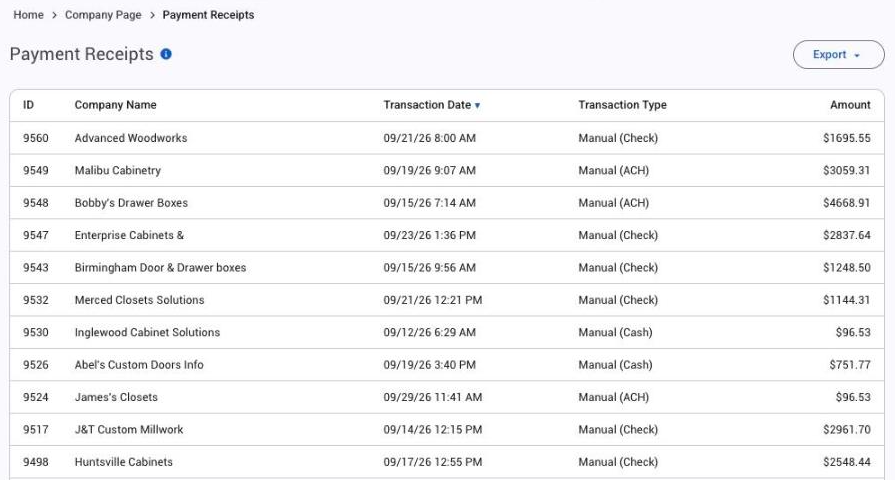Click date 09/21/26 12:21 PM
Image resolution: width=895 pixels, height=480 pixels.
(x=433, y=300)
